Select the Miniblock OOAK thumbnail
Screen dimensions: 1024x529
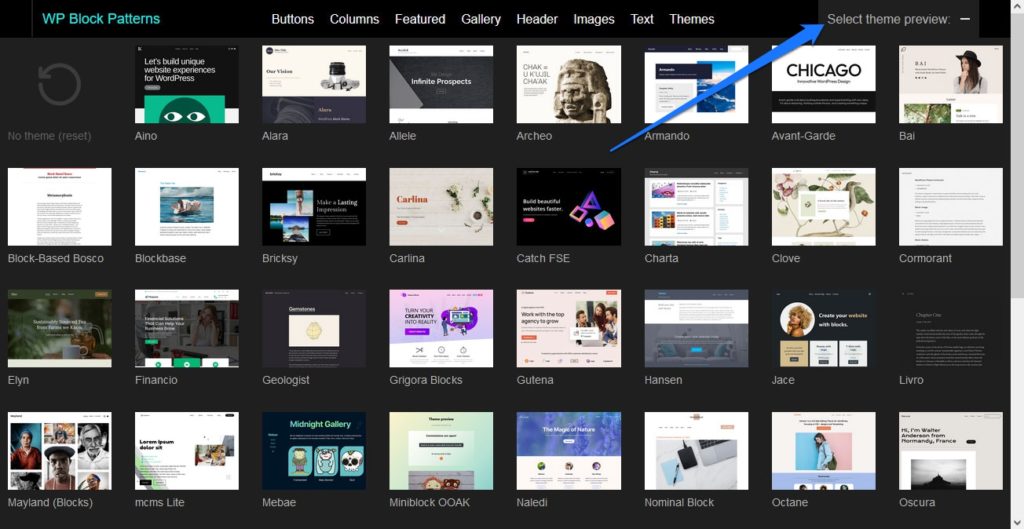coord(441,451)
